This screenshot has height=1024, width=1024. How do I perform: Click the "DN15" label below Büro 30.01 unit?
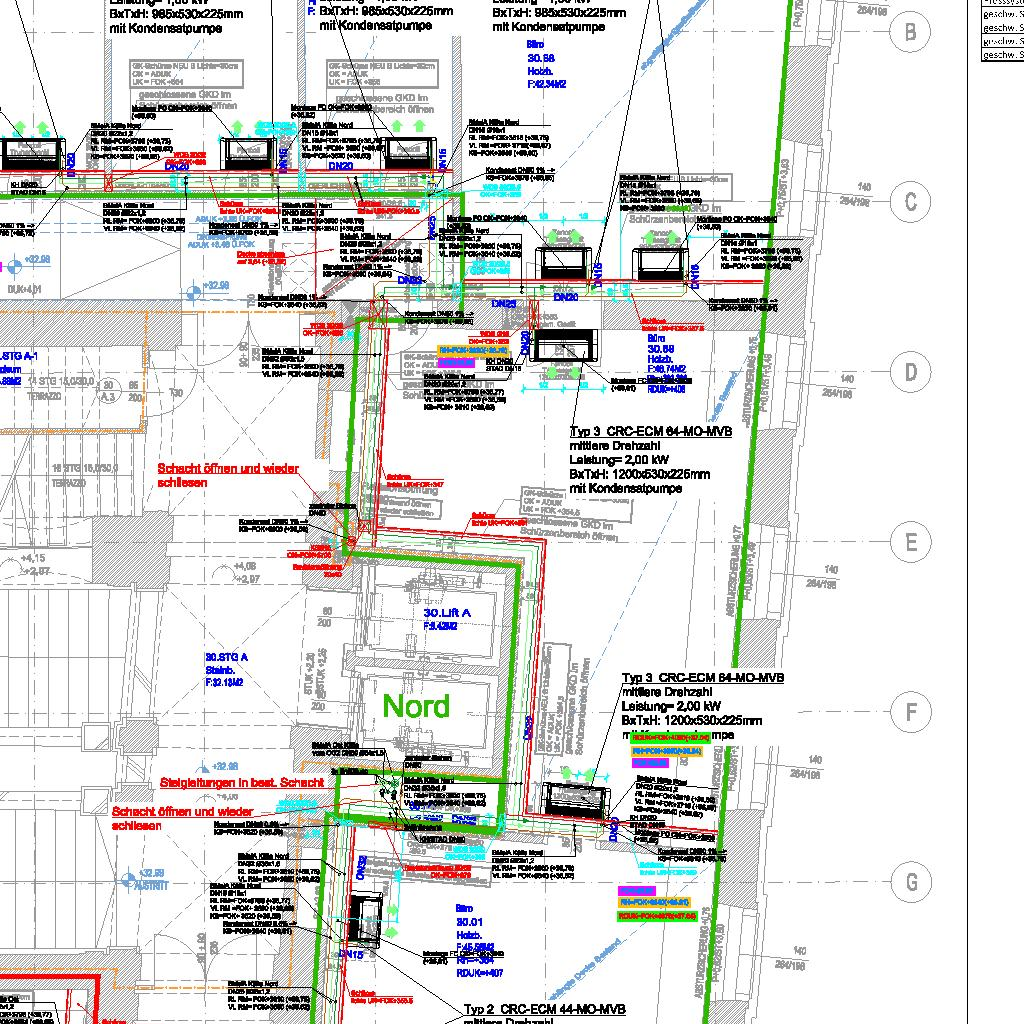pos(351,954)
